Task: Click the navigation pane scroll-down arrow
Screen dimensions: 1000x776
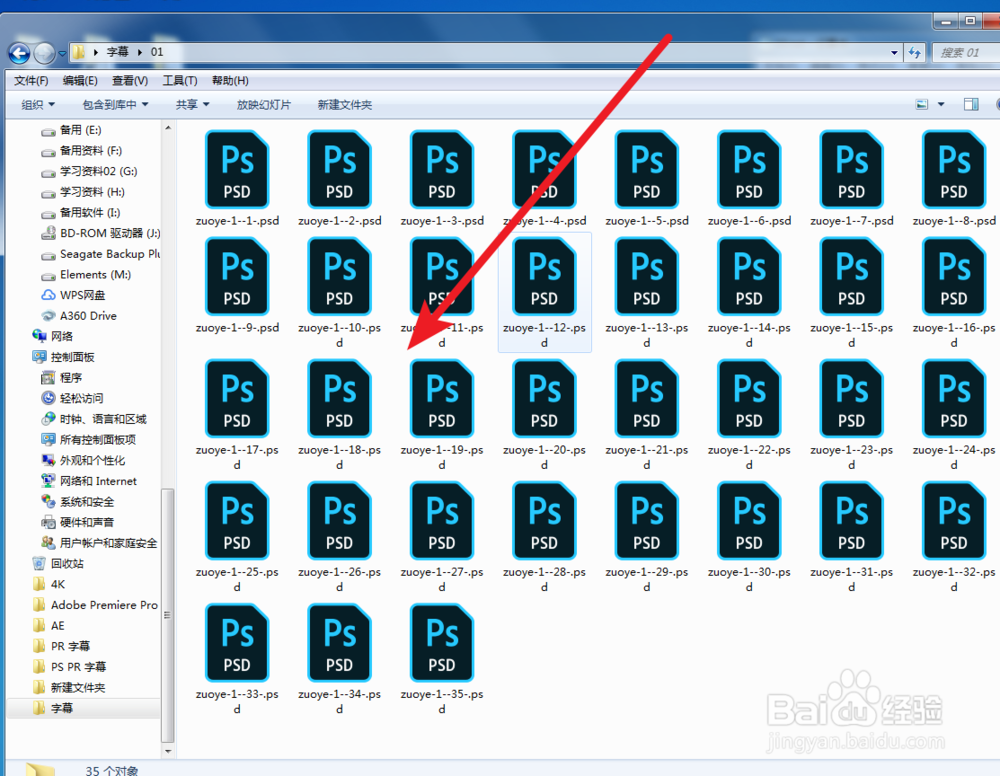Action: (168, 752)
